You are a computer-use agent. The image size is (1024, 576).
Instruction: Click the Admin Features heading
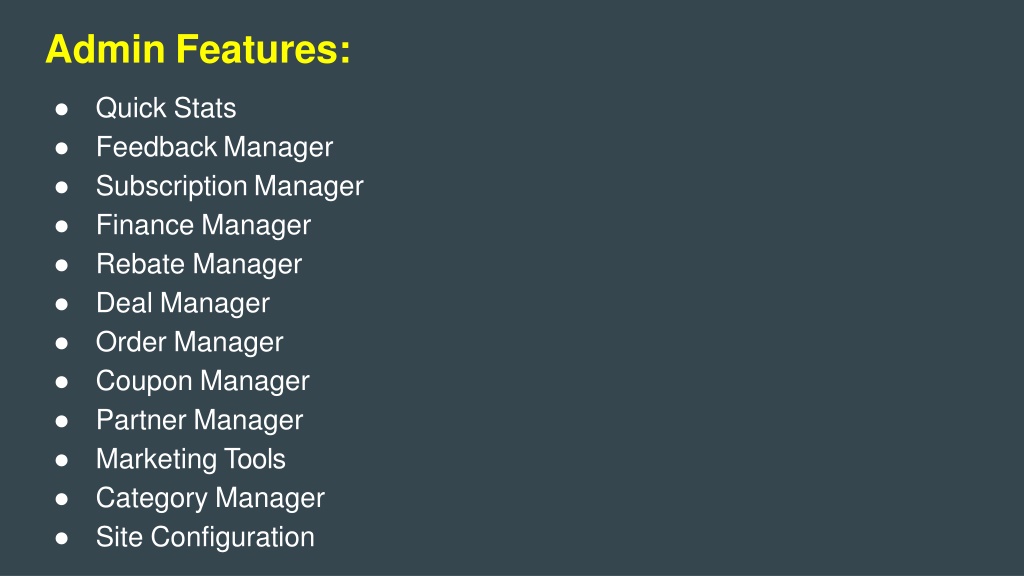(198, 49)
